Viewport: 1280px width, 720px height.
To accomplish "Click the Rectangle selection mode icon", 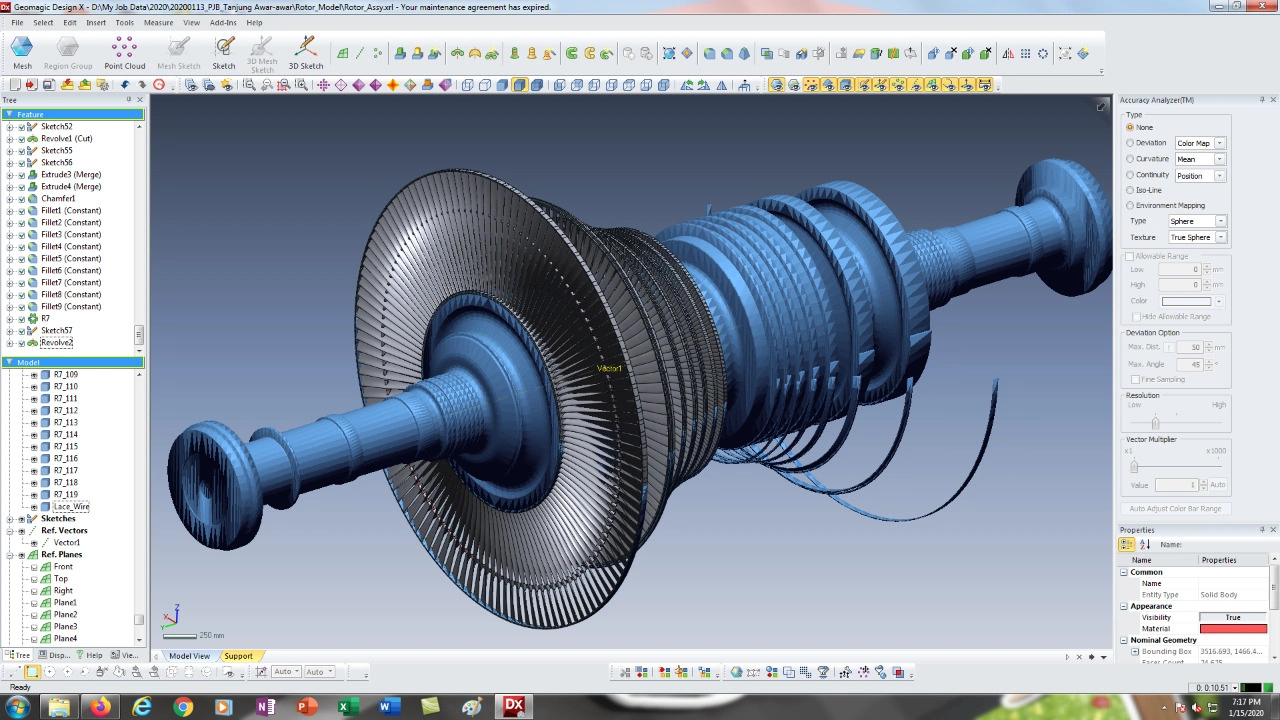I will [x=32, y=672].
